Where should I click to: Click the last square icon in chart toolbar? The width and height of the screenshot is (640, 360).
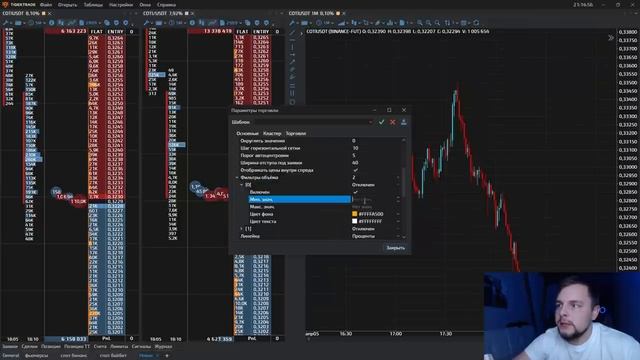(x=476, y=23)
